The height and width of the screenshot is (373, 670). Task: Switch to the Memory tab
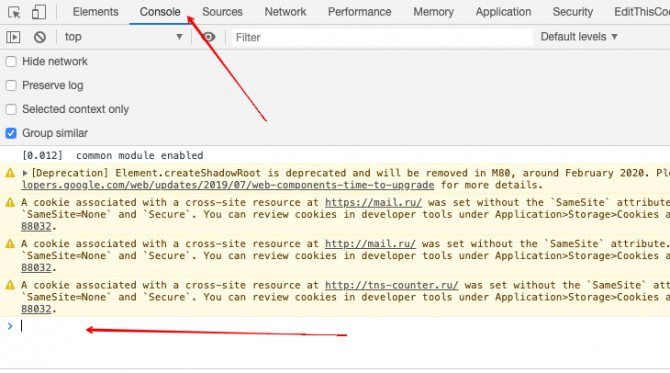pos(433,12)
